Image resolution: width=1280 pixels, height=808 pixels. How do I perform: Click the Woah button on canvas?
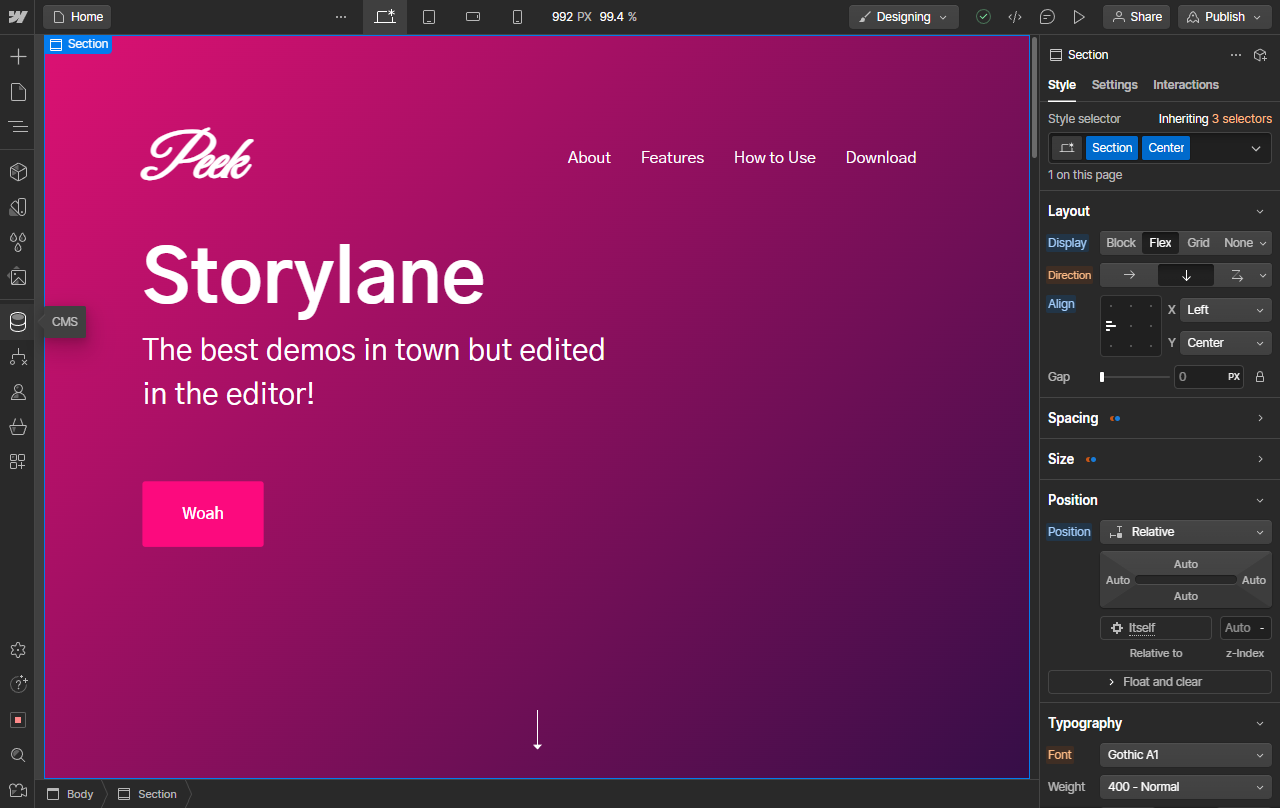(203, 514)
